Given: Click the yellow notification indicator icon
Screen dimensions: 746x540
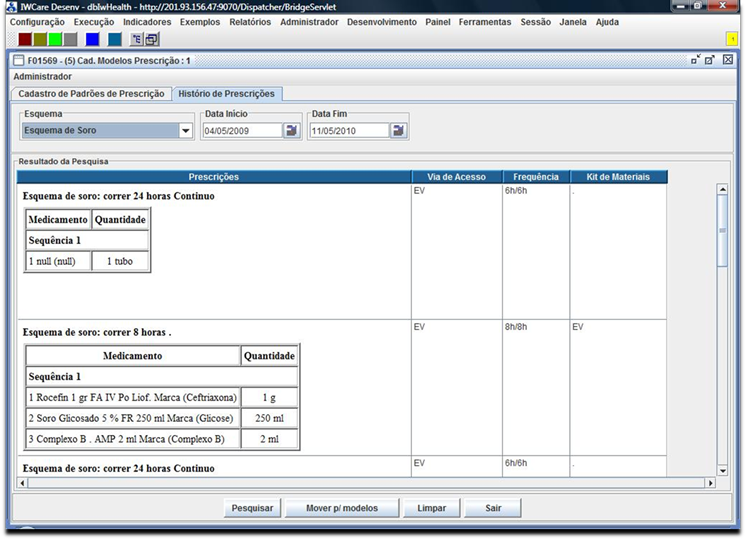Looking at the screenshot, I should click(x=732, y=38).
